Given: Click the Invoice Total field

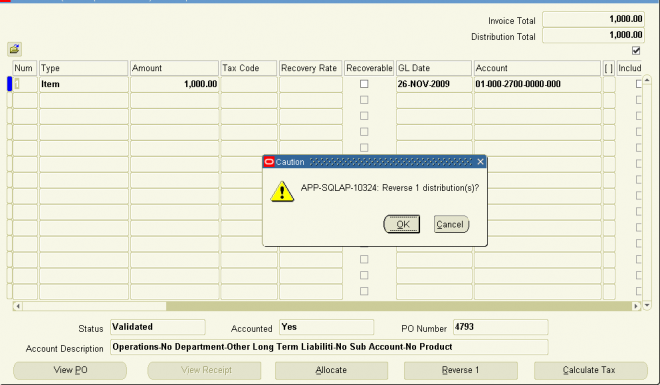Looking at the screenshot, I should (593, 19).
